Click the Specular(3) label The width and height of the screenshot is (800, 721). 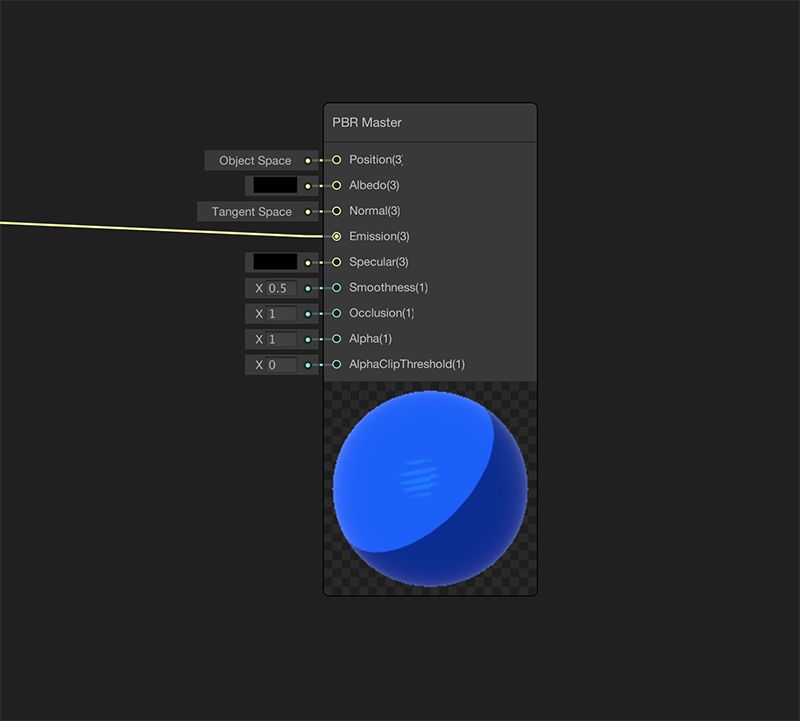tap(379, 262)
